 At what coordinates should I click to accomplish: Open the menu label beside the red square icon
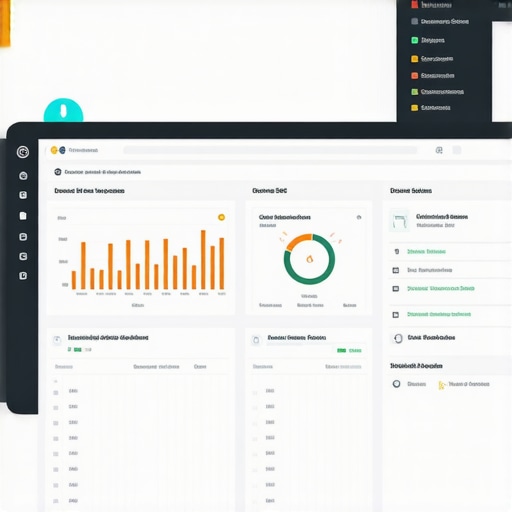pyautogui.click(x=436, y=5)
